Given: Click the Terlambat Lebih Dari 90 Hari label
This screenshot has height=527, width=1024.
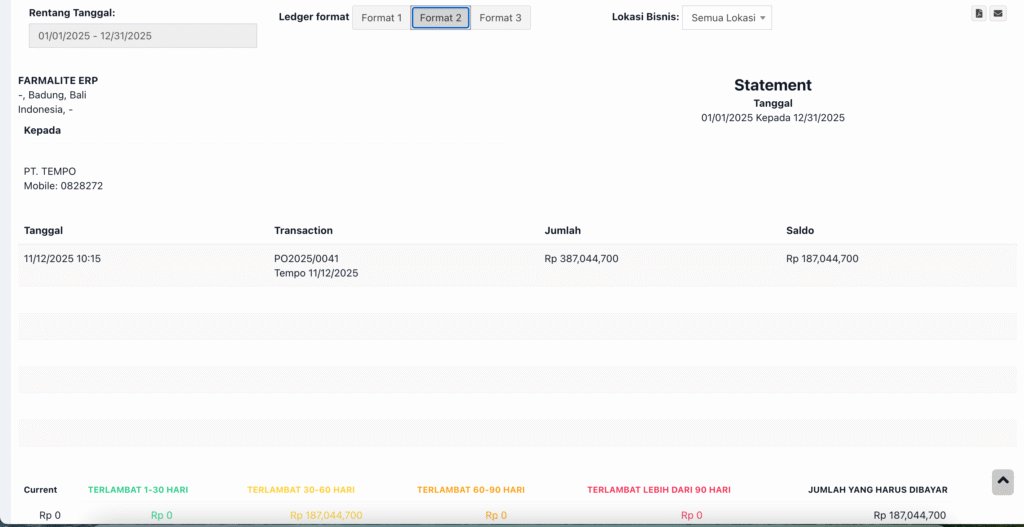Looking at the screenshot, I should pos(659,490).
